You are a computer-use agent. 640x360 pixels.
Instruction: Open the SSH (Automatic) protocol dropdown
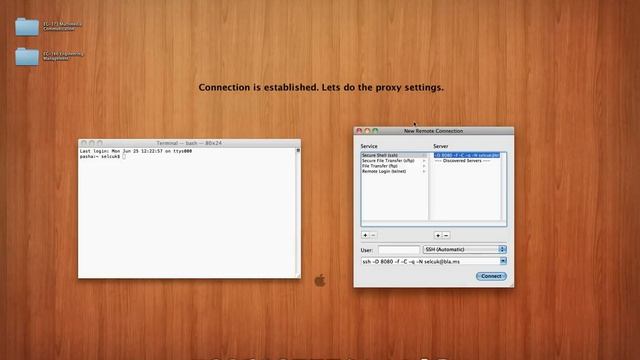[x=464, y=249]
